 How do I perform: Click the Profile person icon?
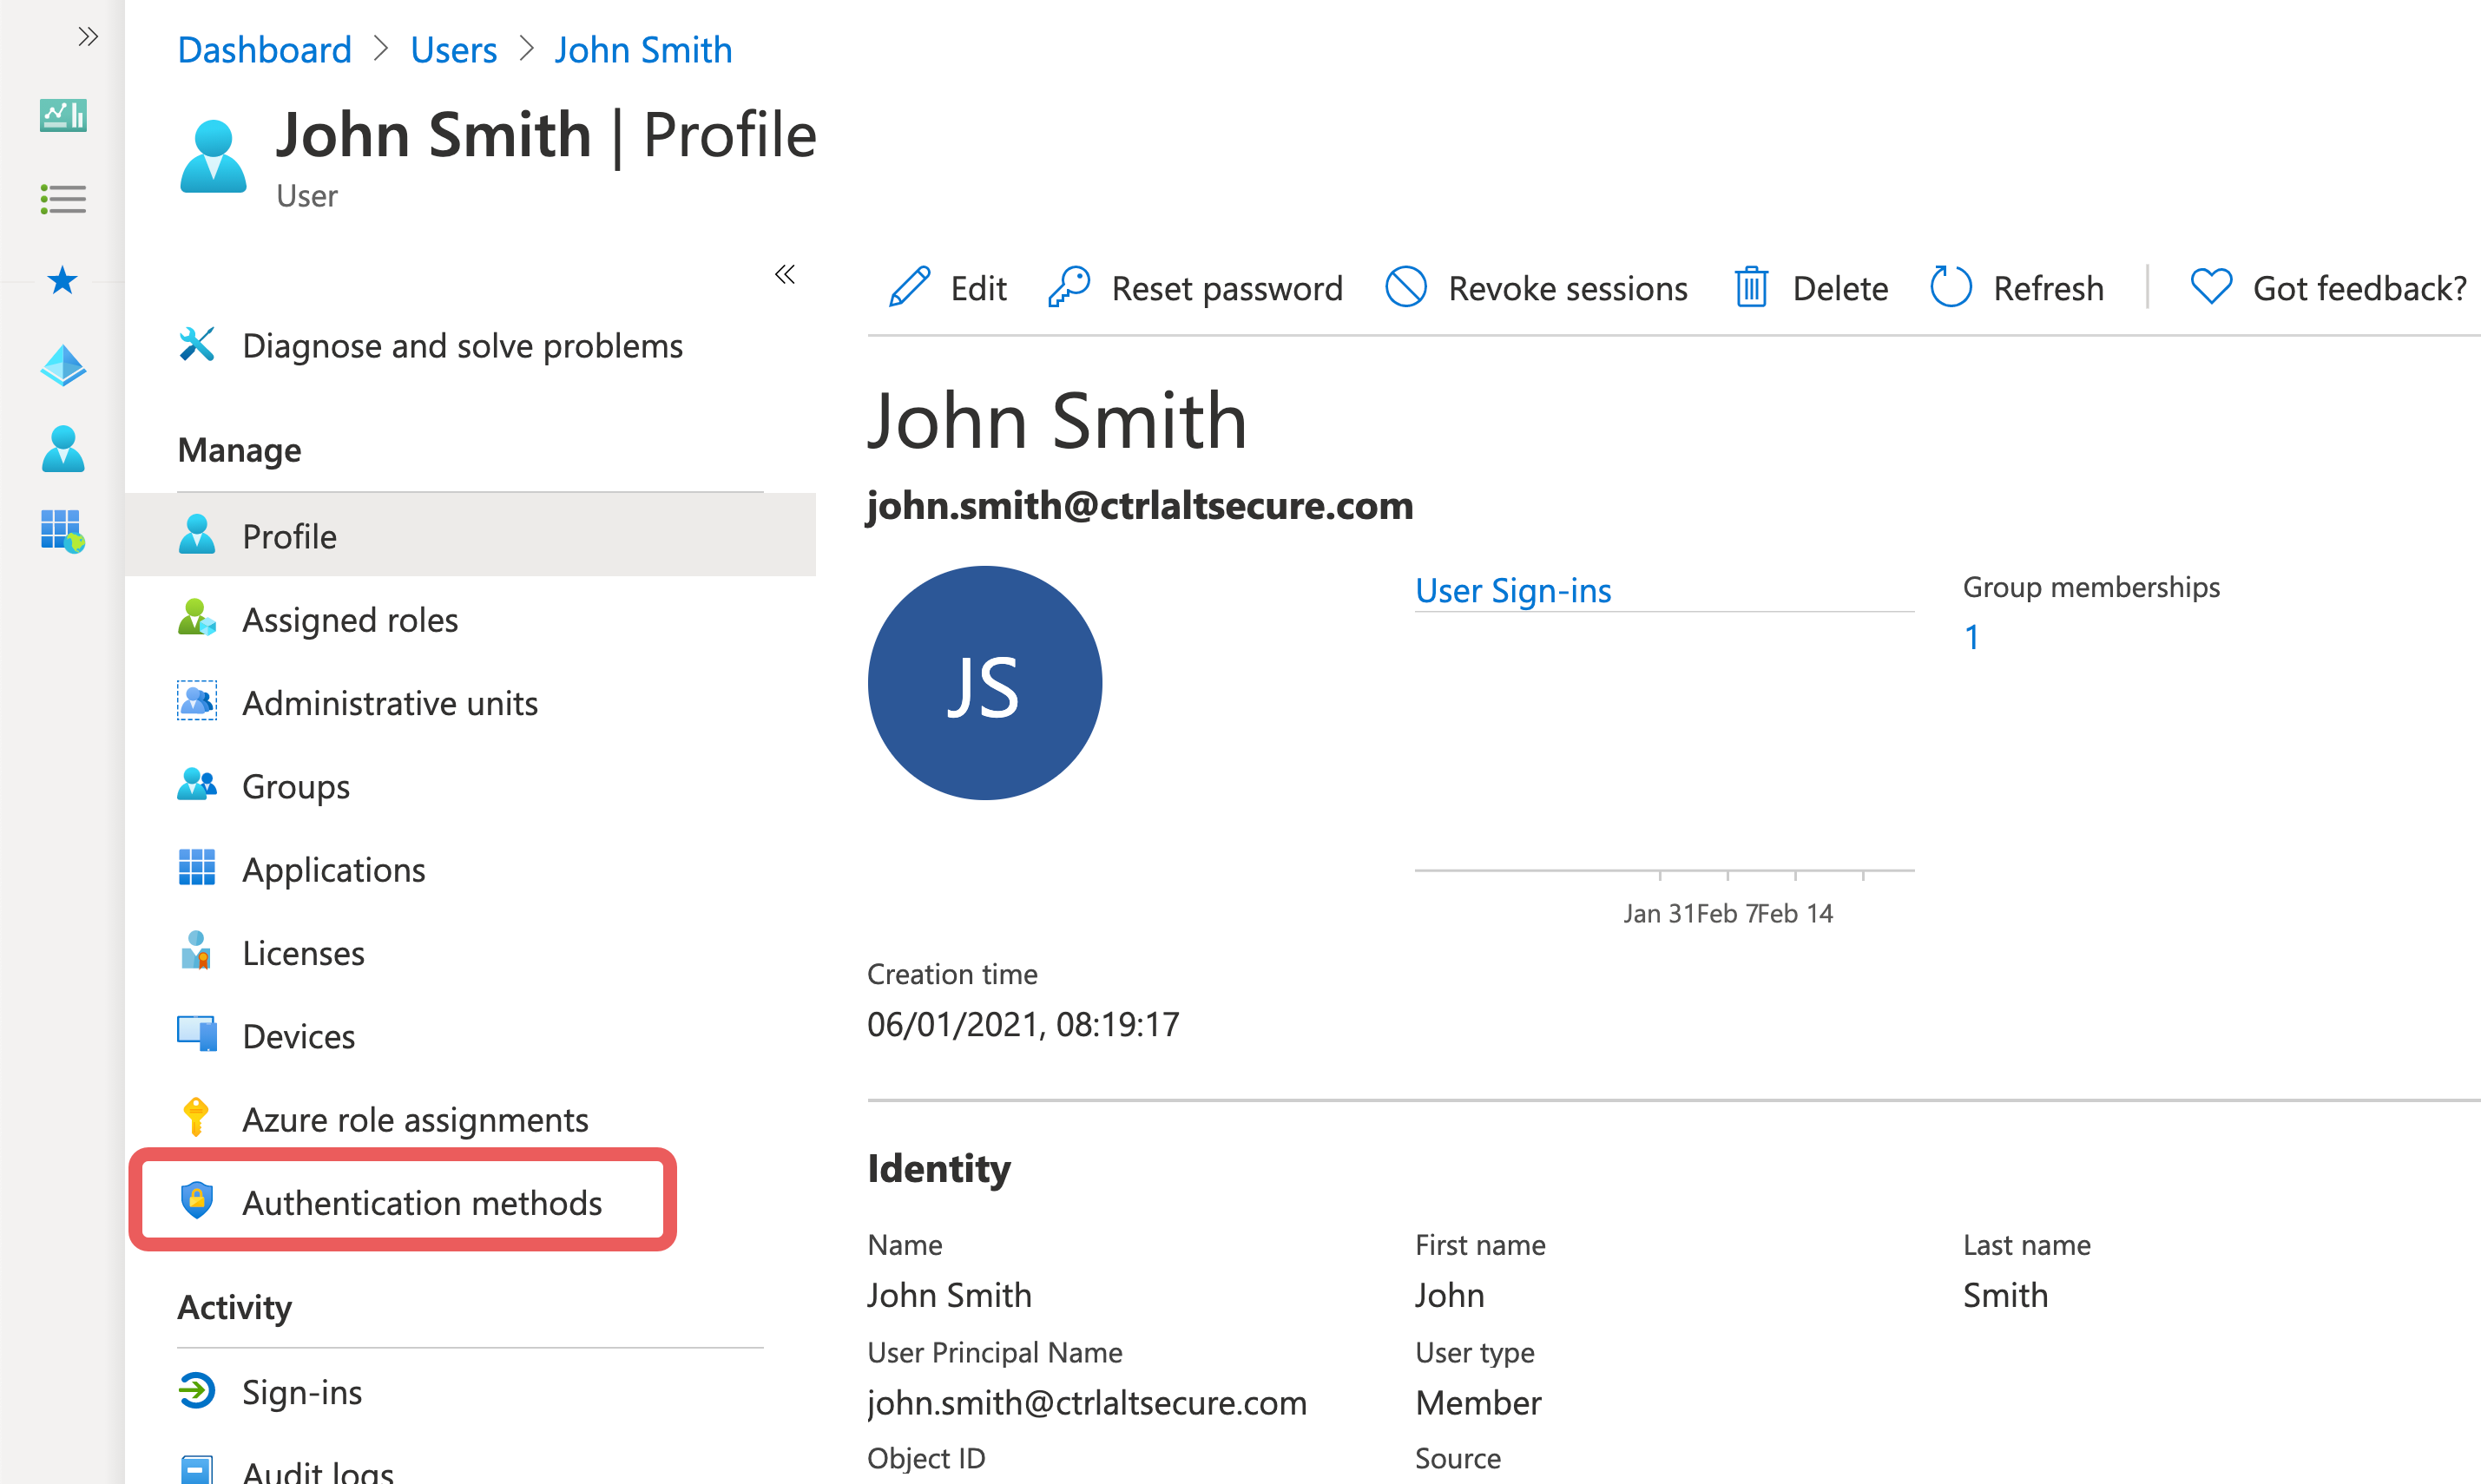click(x=197, y=534)
